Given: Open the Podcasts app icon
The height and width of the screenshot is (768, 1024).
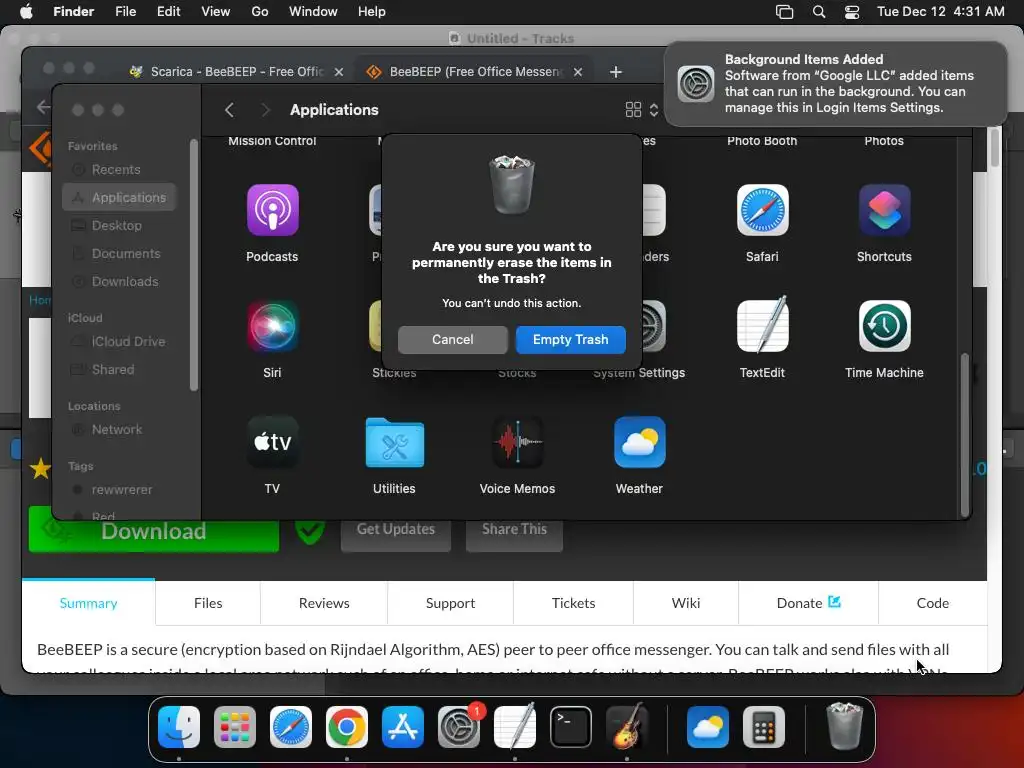Looking at the screenshot, I should (272, 210).
